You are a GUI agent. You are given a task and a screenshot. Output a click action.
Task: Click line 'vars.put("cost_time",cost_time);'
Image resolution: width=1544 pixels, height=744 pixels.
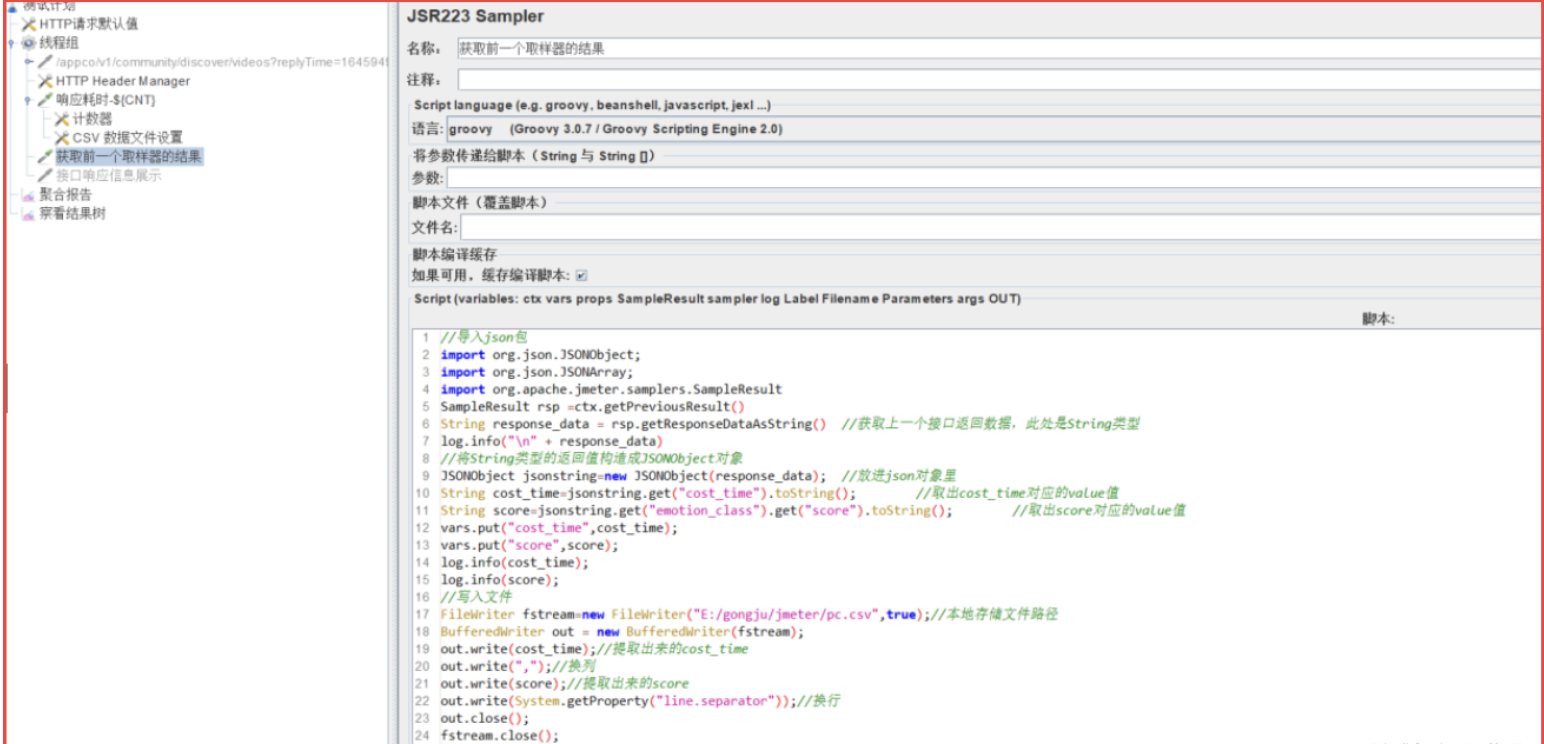pyautogui.click(x=559, y=527)
